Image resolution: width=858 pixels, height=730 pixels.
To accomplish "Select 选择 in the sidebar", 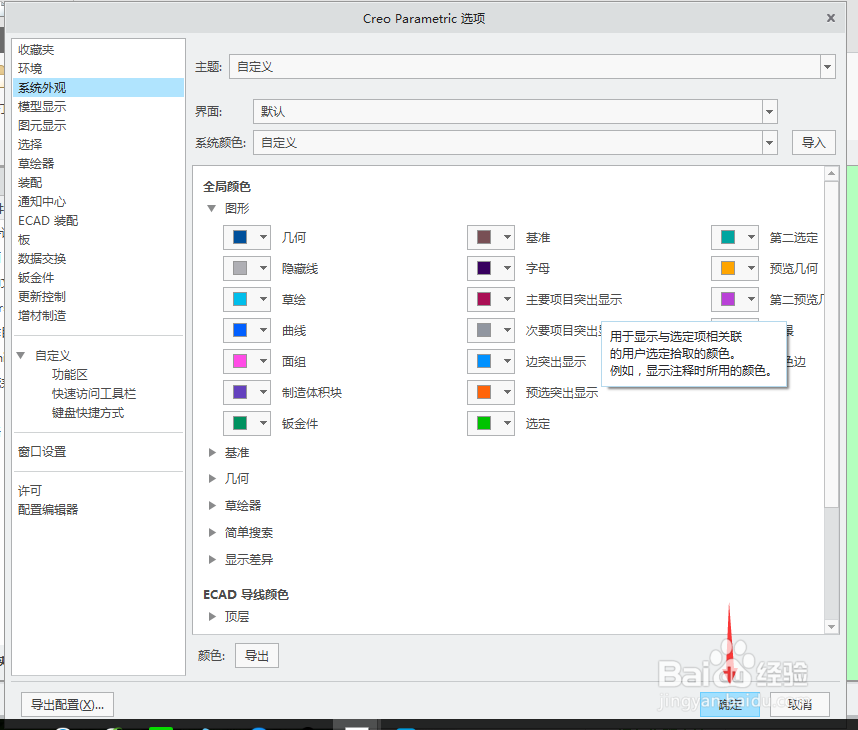I will tap(98, 144).
